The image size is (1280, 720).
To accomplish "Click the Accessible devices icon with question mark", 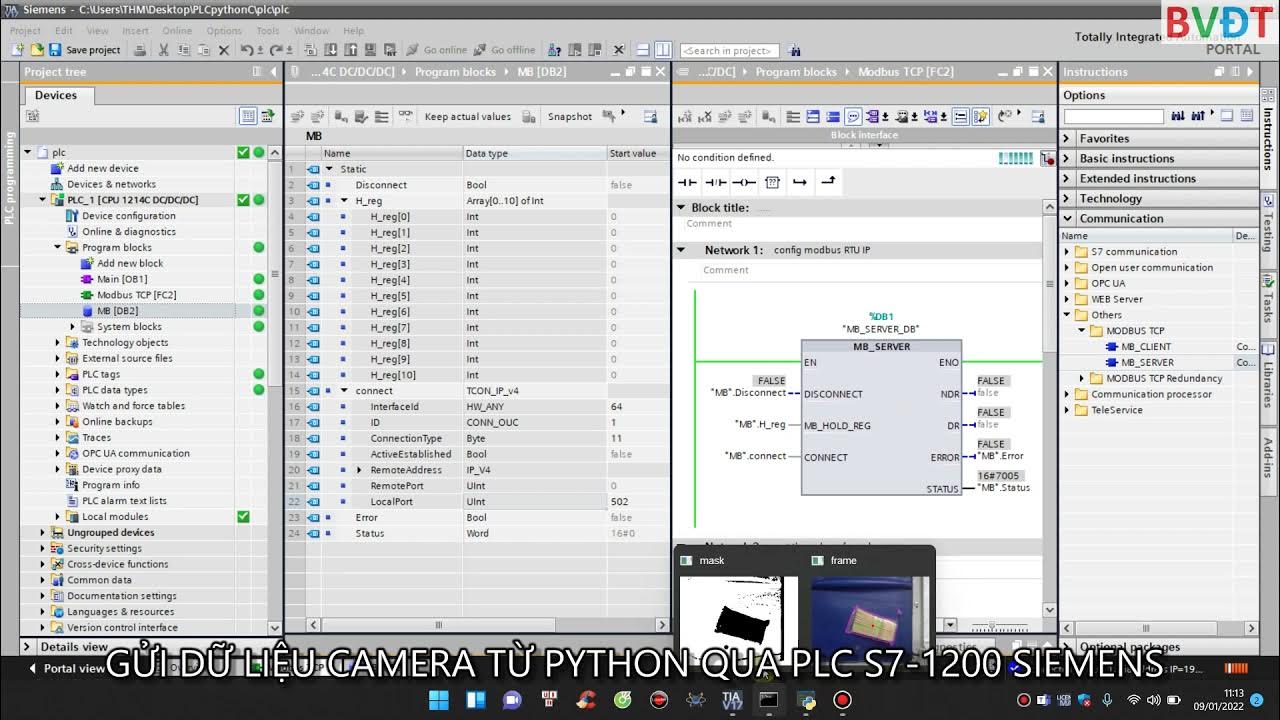I will [x=554, y=50].
